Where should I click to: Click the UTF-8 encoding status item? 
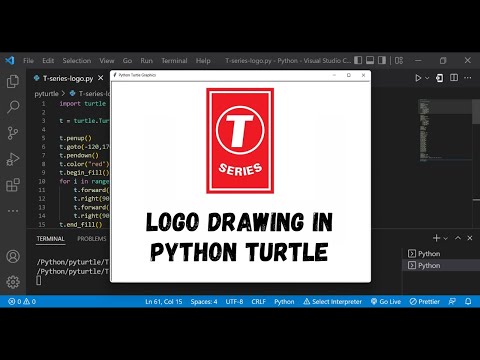(x=234, y=302)
